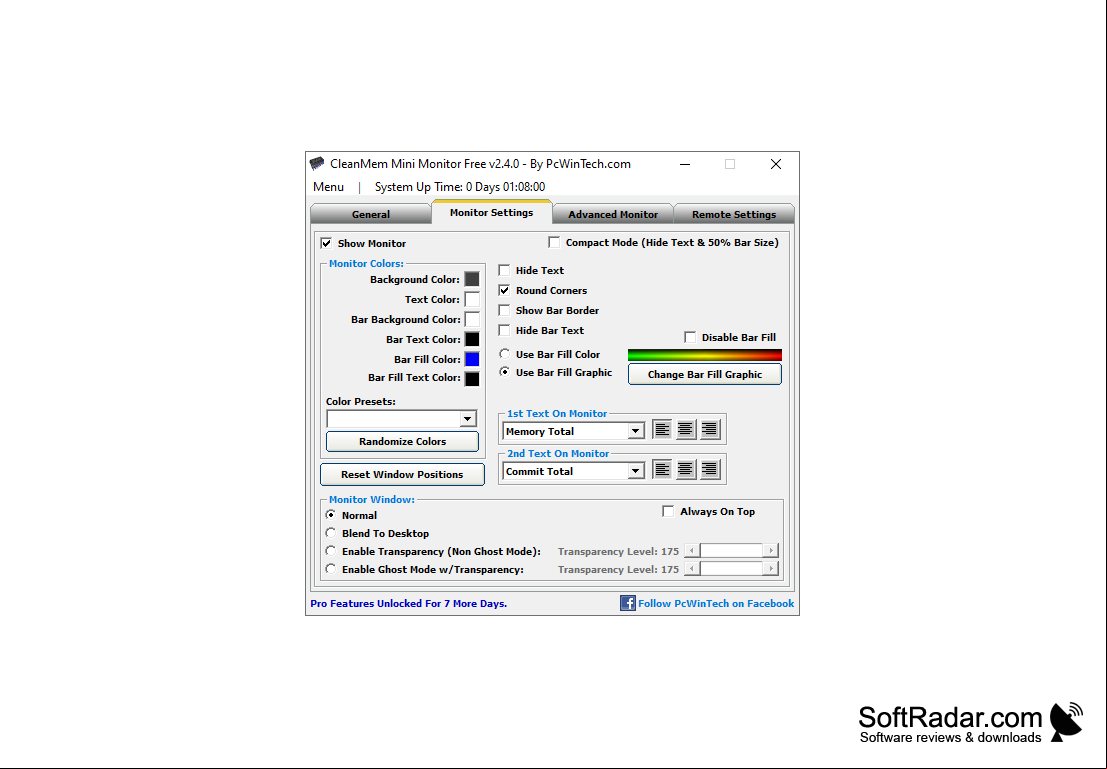Open the Advanced Monitor tab
1107x769 pixels.
click(613, 214)
